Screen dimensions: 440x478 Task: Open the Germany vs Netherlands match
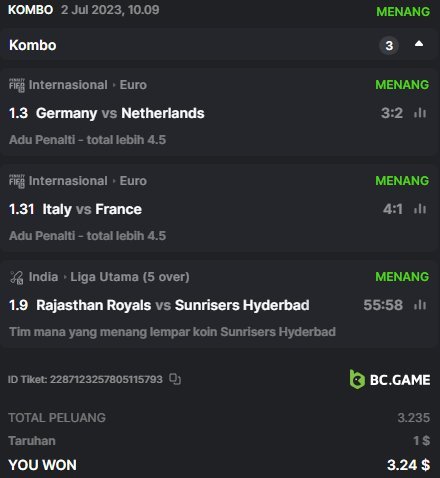[120, 113]
